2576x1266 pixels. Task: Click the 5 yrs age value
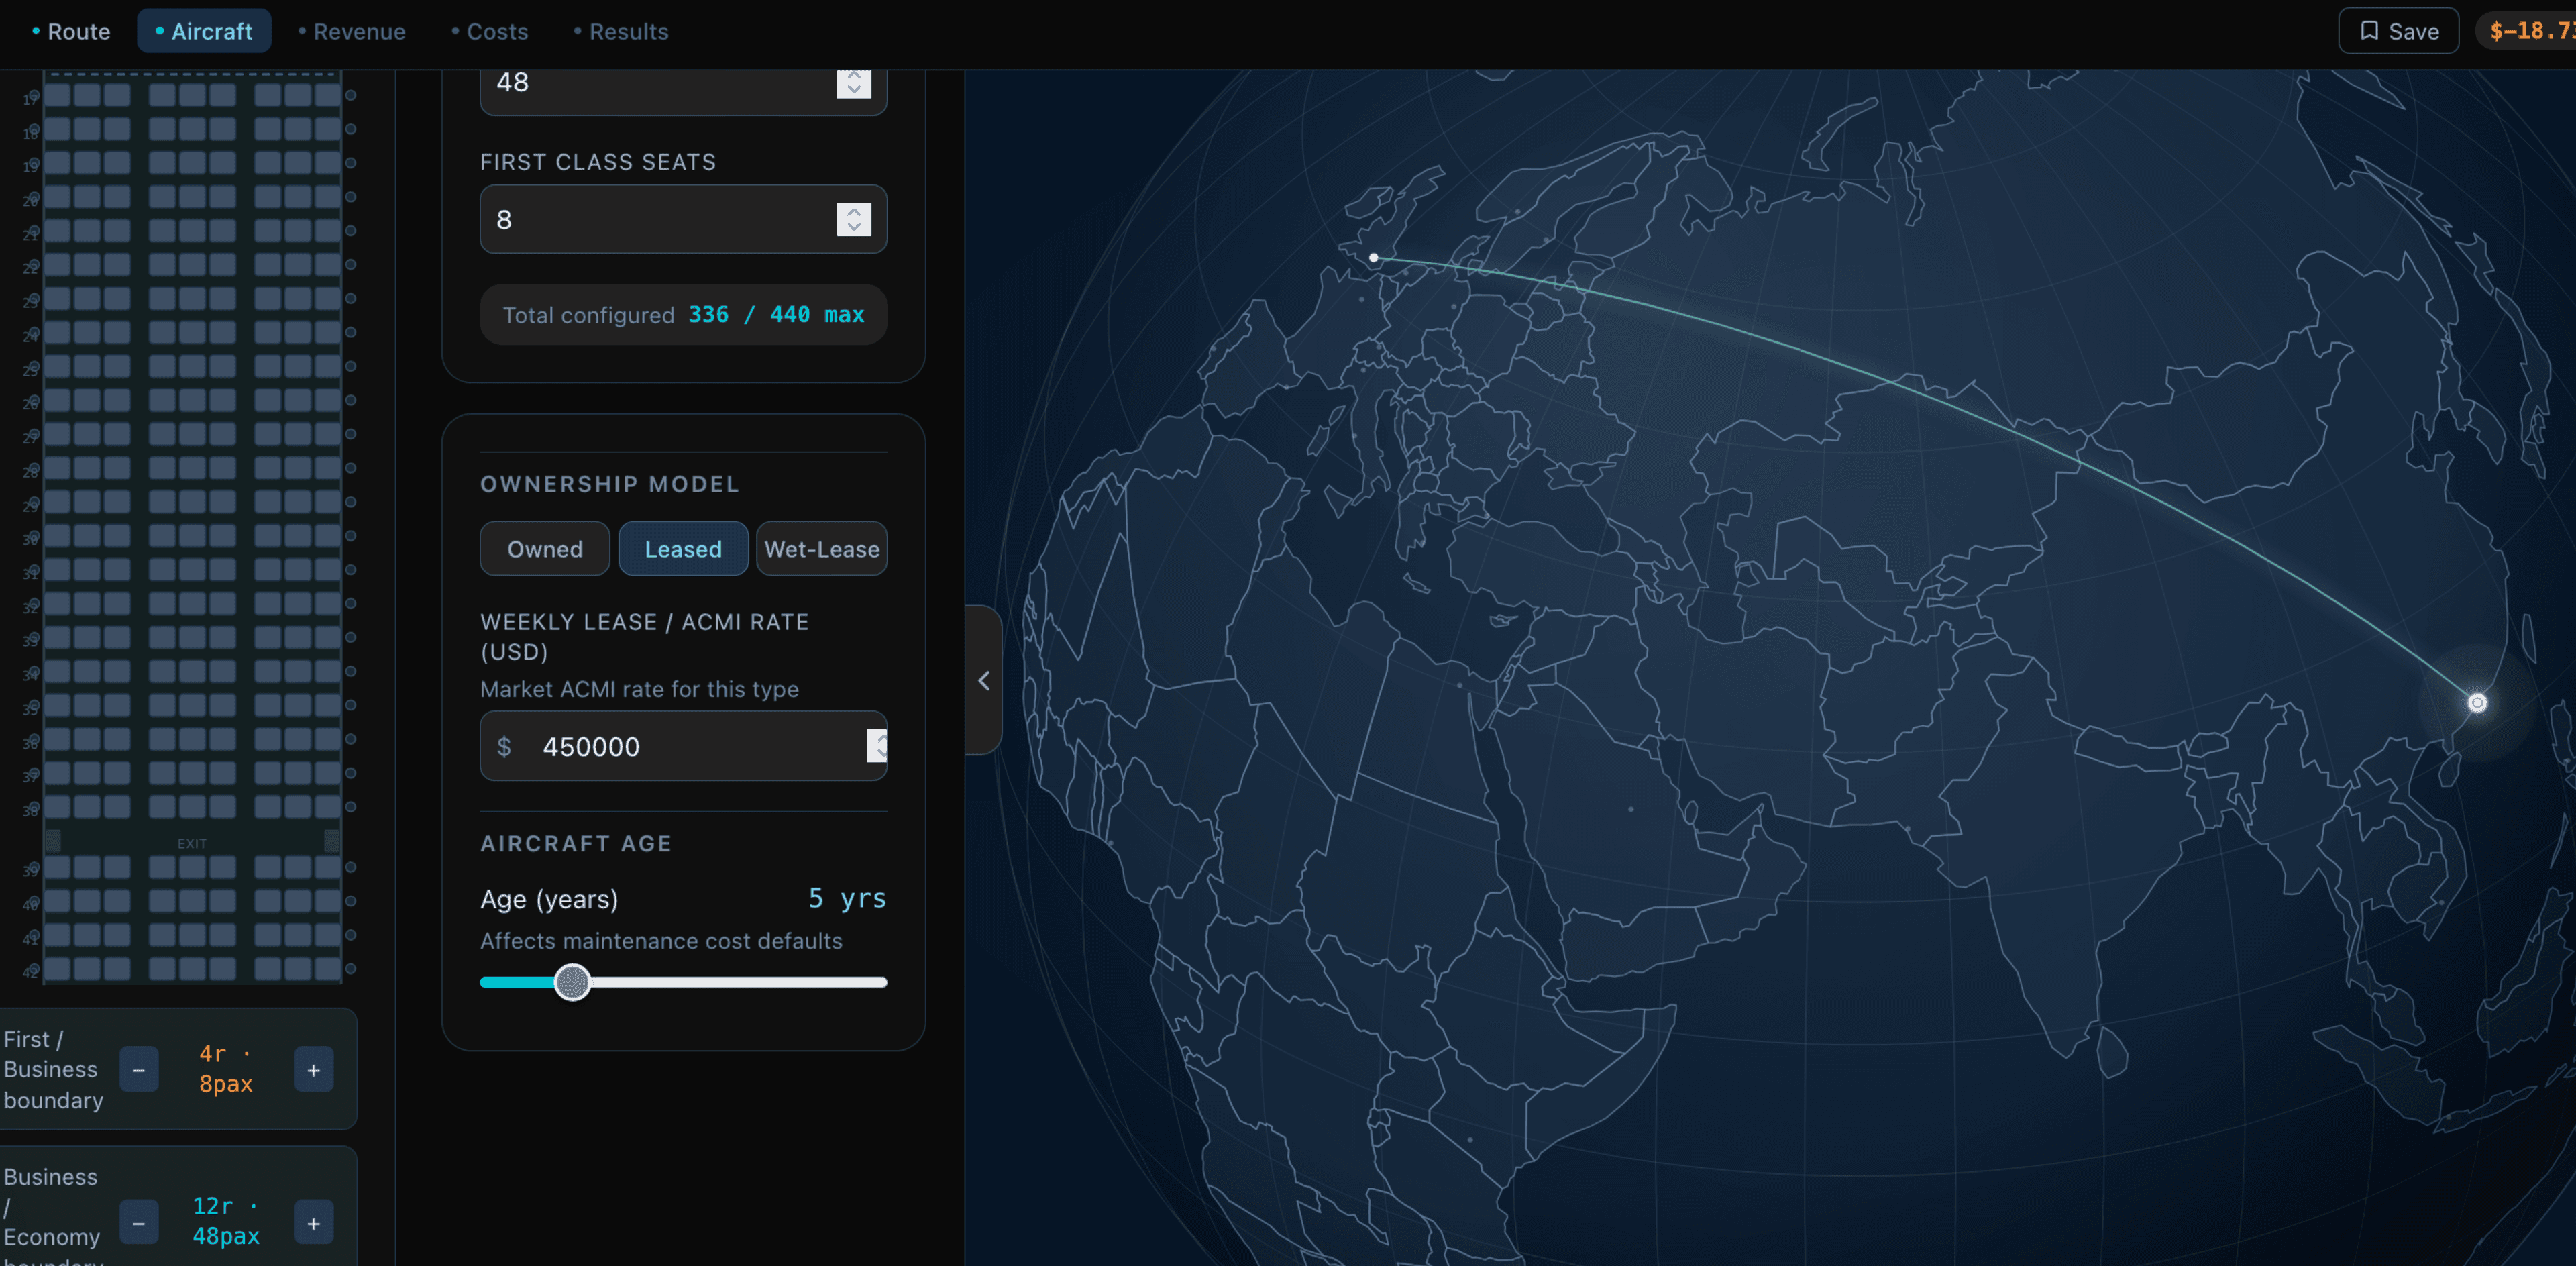[x=847, y=898]
